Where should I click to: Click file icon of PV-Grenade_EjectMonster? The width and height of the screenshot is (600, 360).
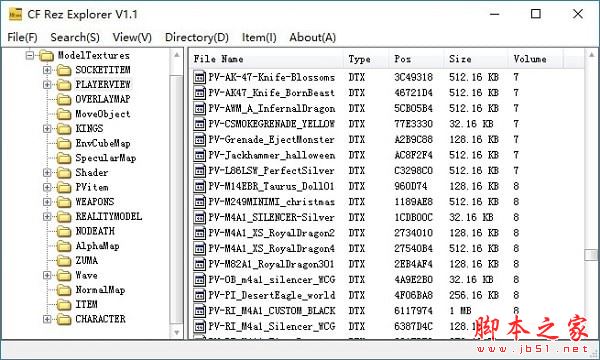199,140
